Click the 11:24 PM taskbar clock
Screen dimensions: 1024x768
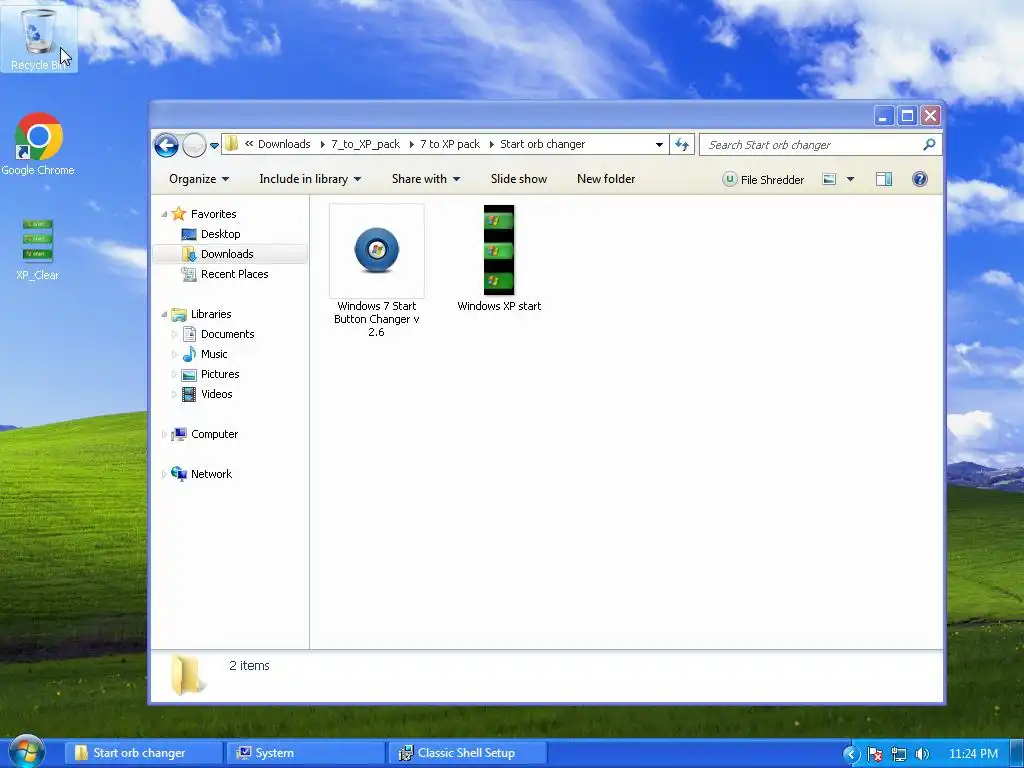point(972,754)
